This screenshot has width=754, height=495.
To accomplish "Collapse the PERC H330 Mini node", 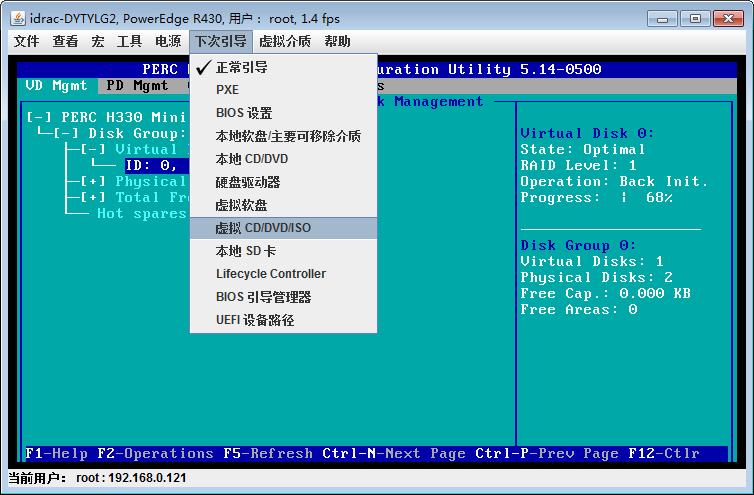I will pos(39,117).
